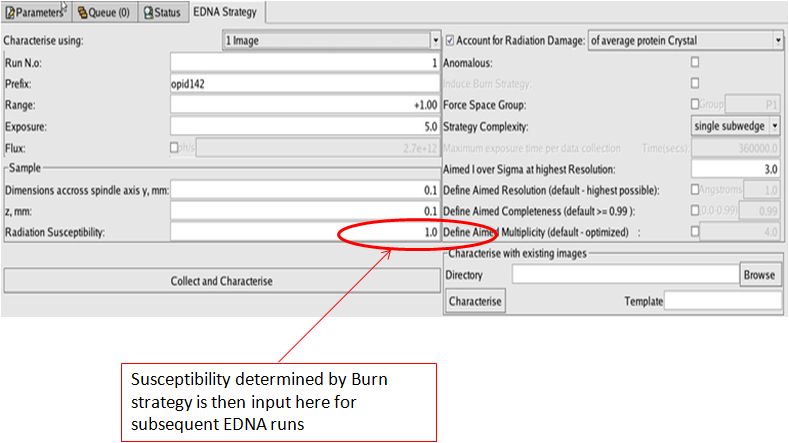Image resolution: width=789 pixels, height=443 pixels.
Task: Click the Template input field
Action: [723, 301]
